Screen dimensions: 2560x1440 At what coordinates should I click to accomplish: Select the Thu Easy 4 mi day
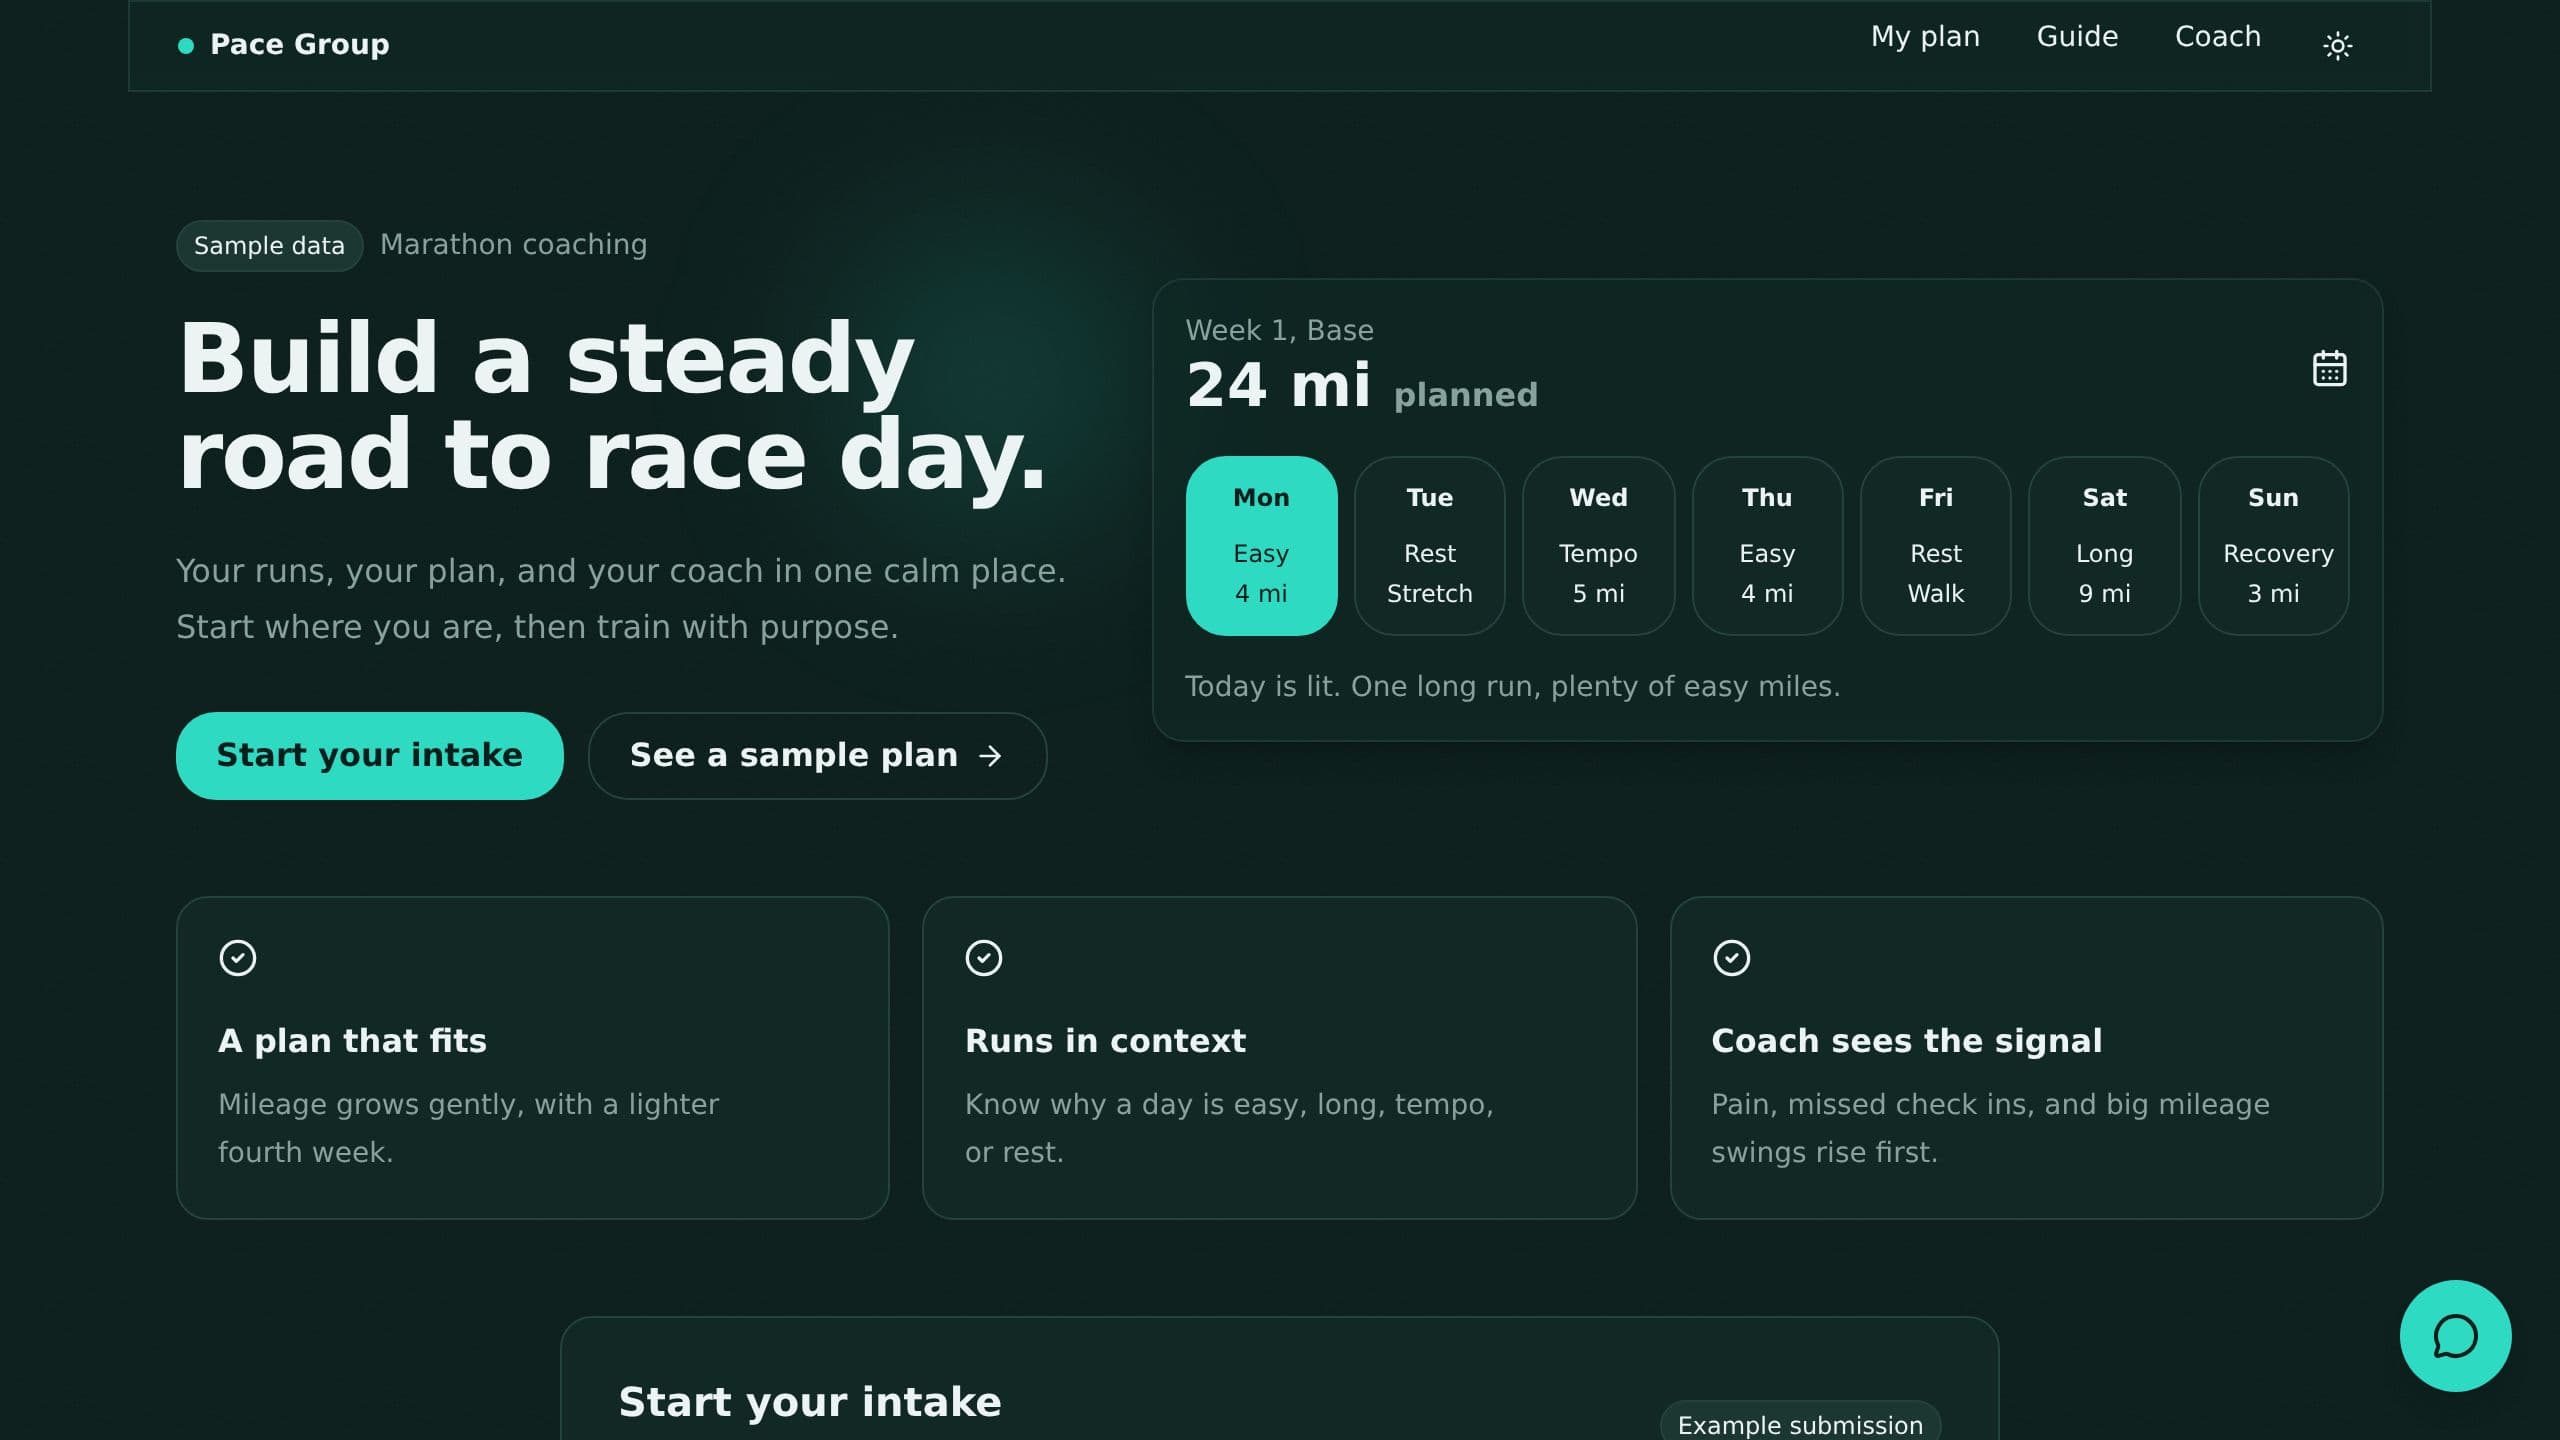[x=1767, y=546]
